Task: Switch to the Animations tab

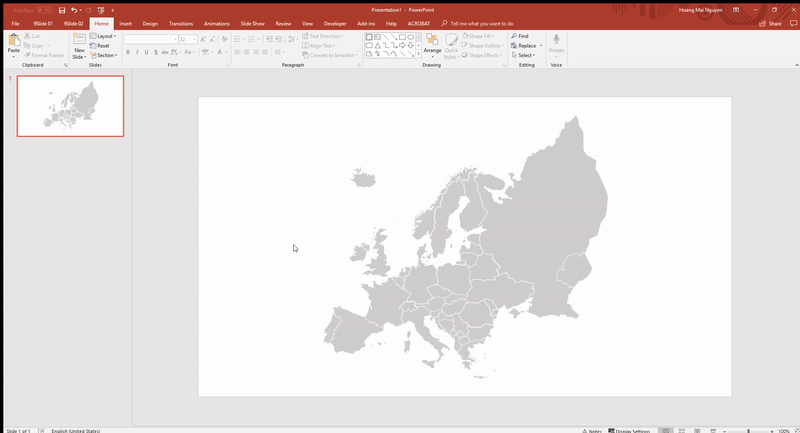Action: (217, 23)
